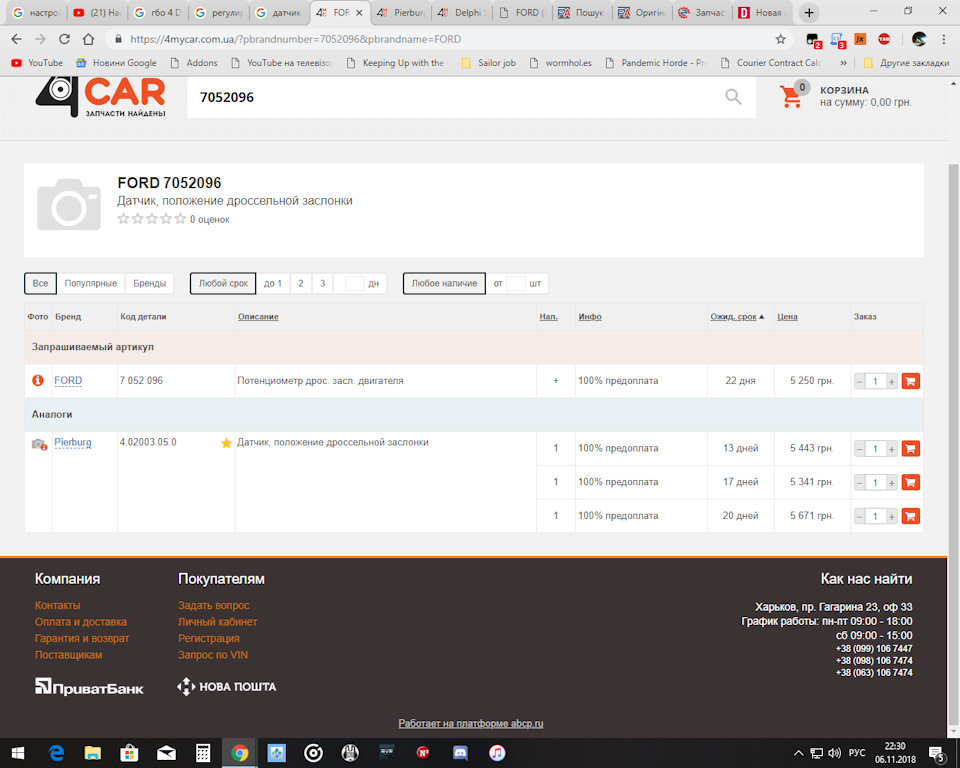
Task: Bookmark page with star icon
Action: [781, 39]
